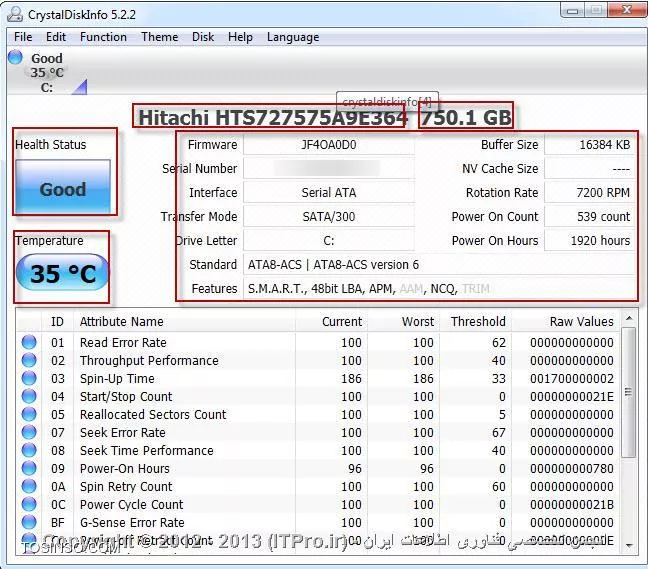Click the Buffer Size value 16384 KB
Image resolution: width=648 pixels, height=569 pixels.
pos(590,145)
